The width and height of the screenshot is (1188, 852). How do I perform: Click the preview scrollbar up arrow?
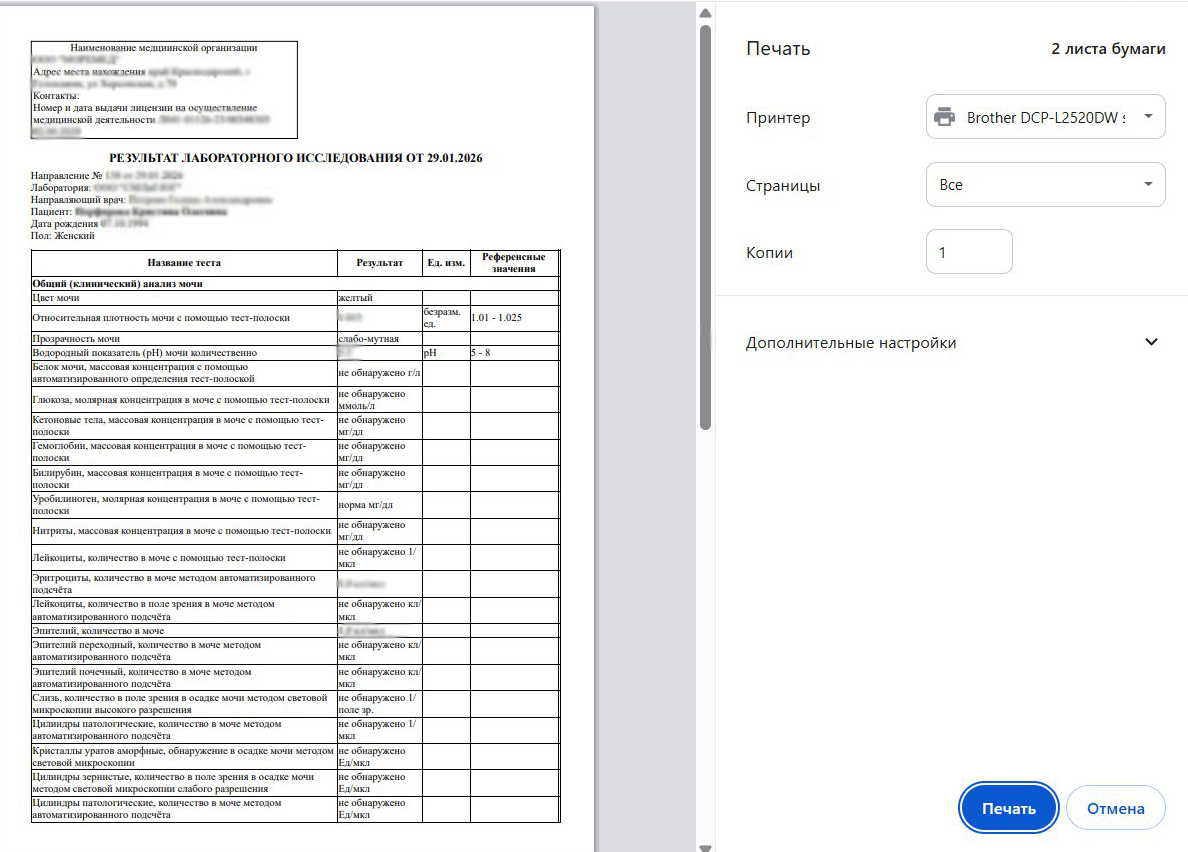tap(705, 14)
